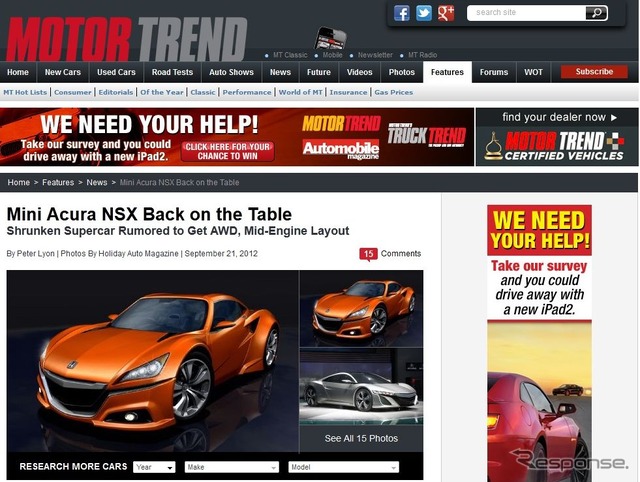The width and height of the screenshot is (640, 482).
Task: Select the Features tab
Action: (x=447, y=72)
